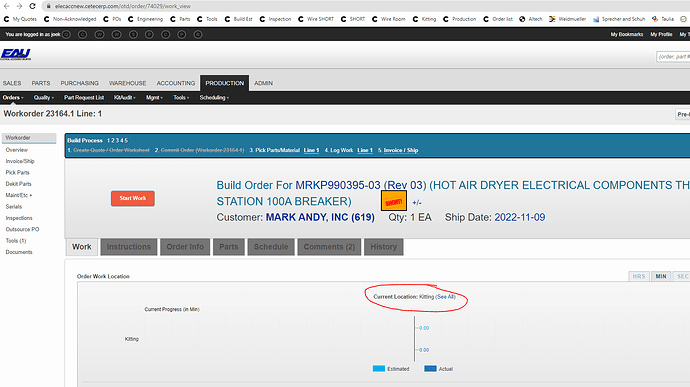690x387 pixels.
Task: Open the Taulia bookmark
Action: pos(663,19)
